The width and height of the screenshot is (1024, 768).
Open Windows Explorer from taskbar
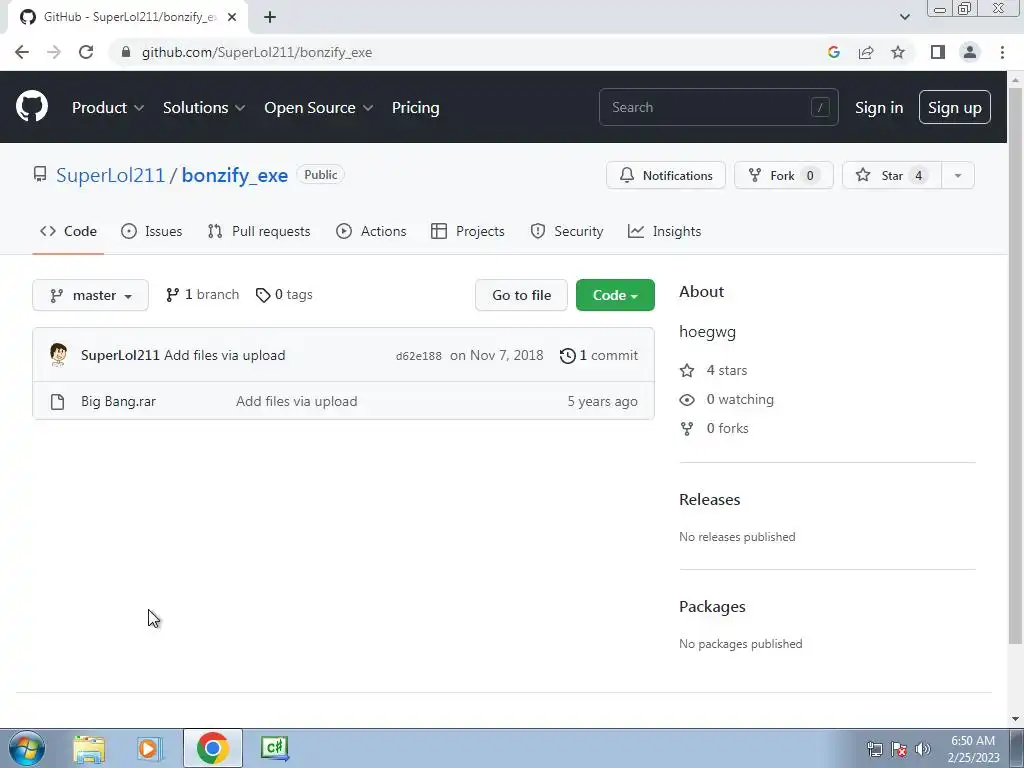pyautogui.click(x=89, y=748)
